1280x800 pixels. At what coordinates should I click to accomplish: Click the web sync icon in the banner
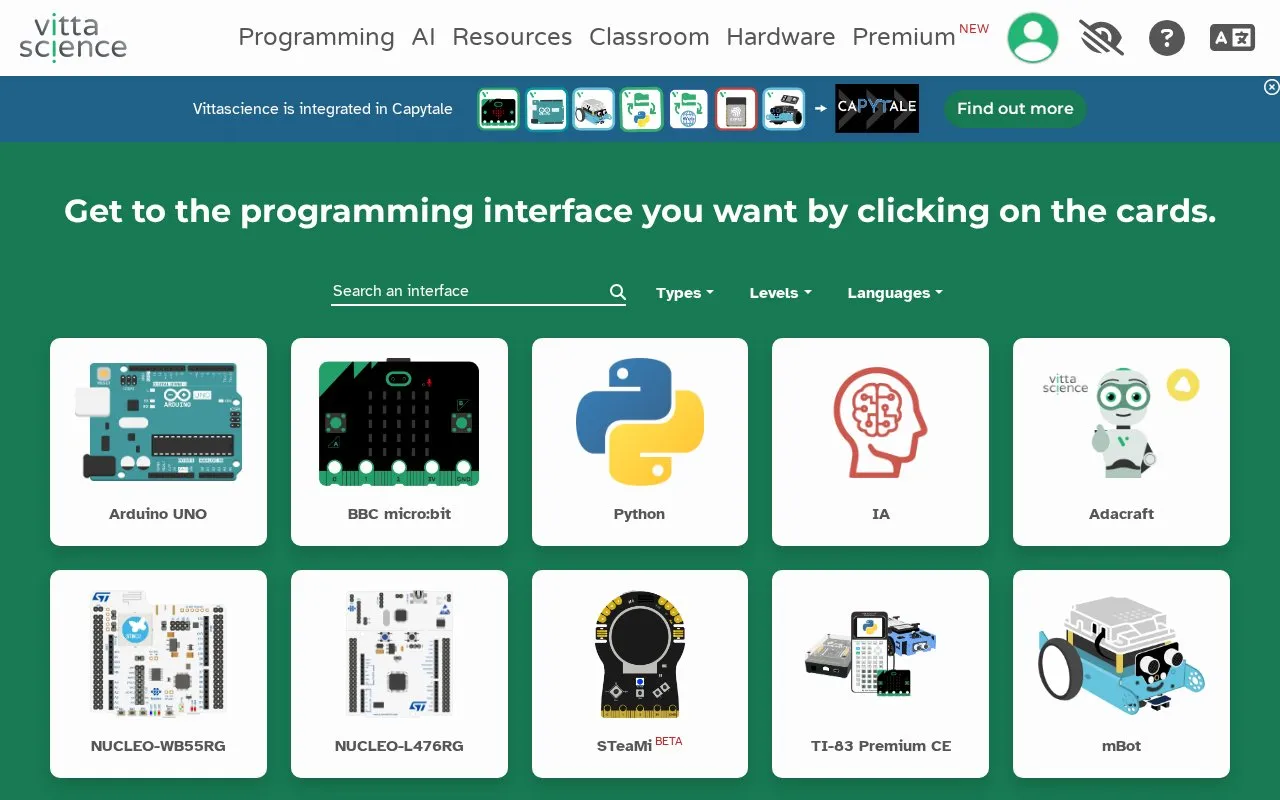point(688,109)
